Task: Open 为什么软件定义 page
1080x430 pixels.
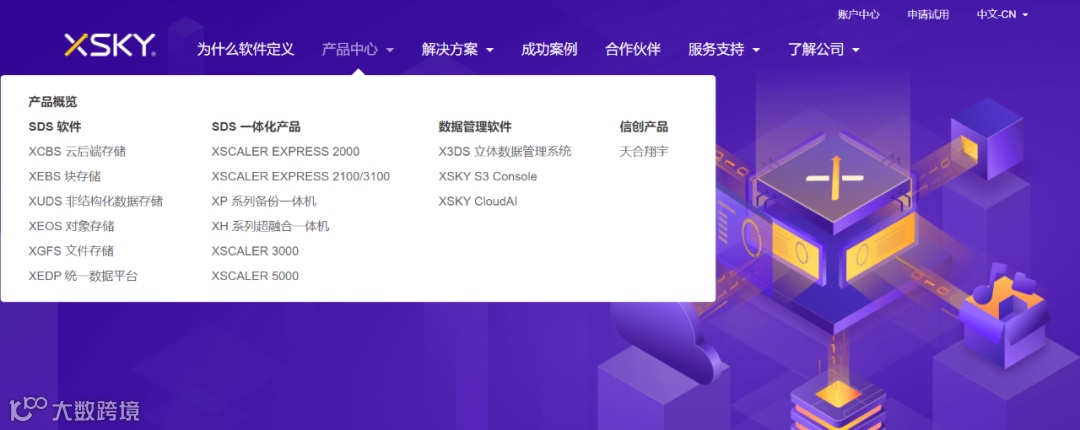Action: click(246, 50)
